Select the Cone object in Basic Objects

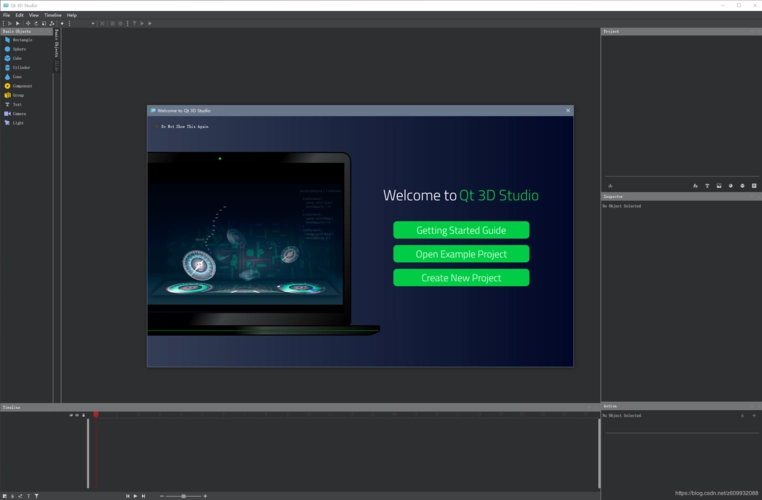point(14,77)
